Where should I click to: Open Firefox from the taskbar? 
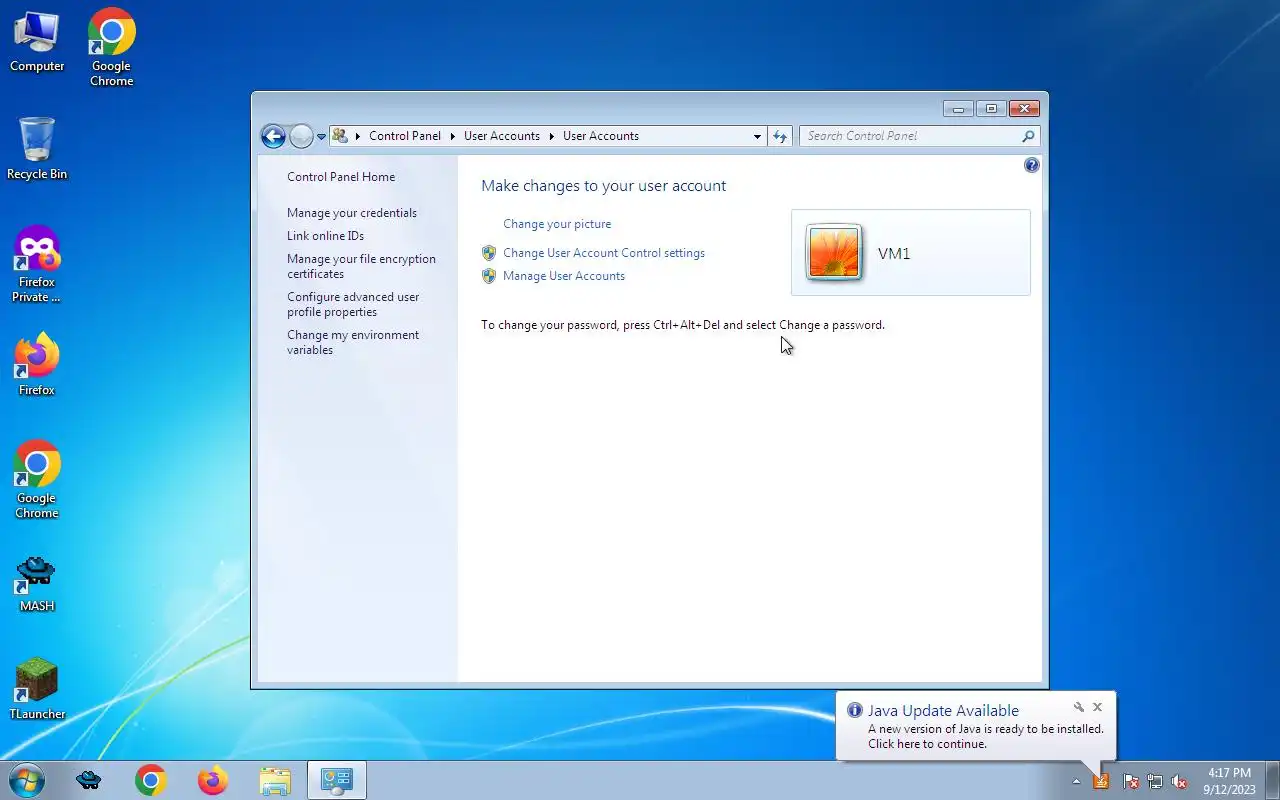pyautogui.click(x=212, y=780)
